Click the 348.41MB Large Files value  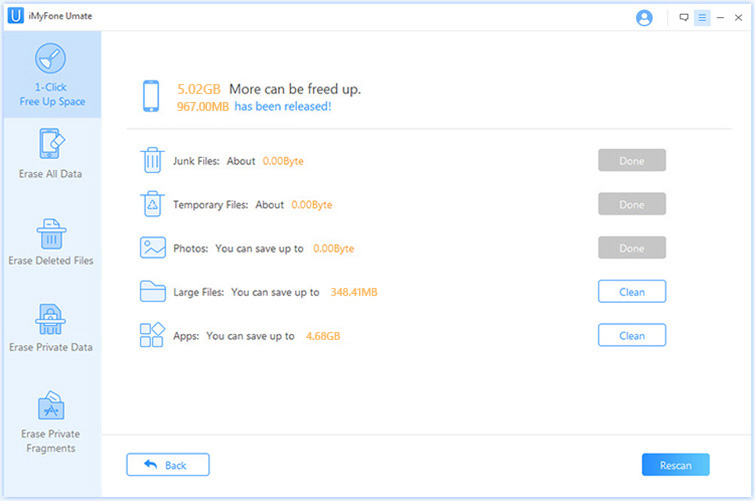[354, 292]
